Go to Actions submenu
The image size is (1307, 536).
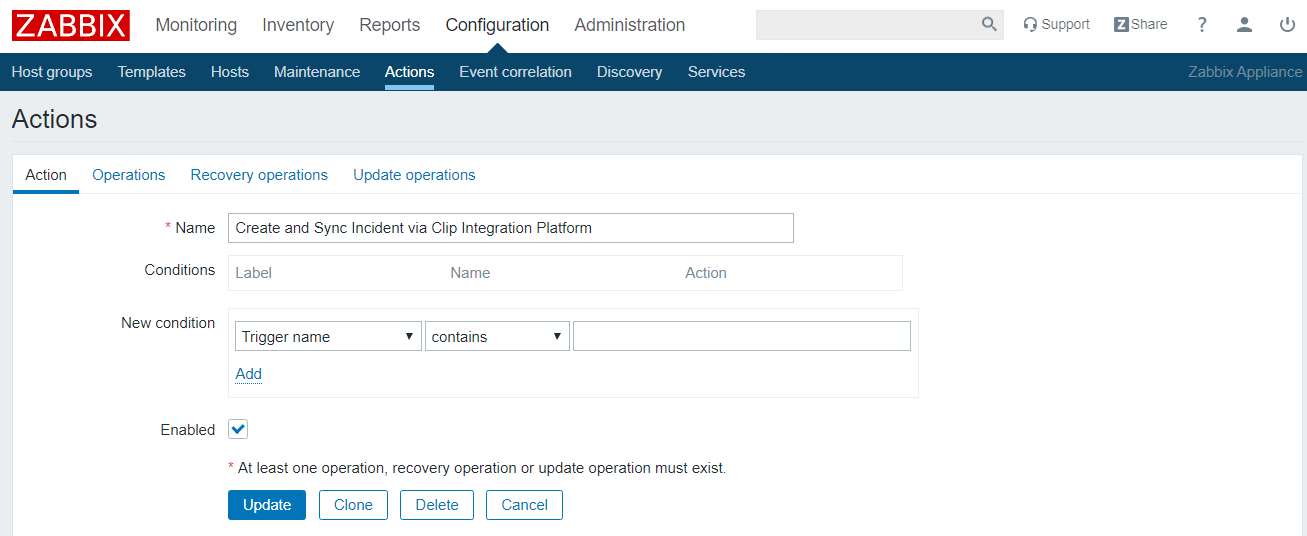409,72
